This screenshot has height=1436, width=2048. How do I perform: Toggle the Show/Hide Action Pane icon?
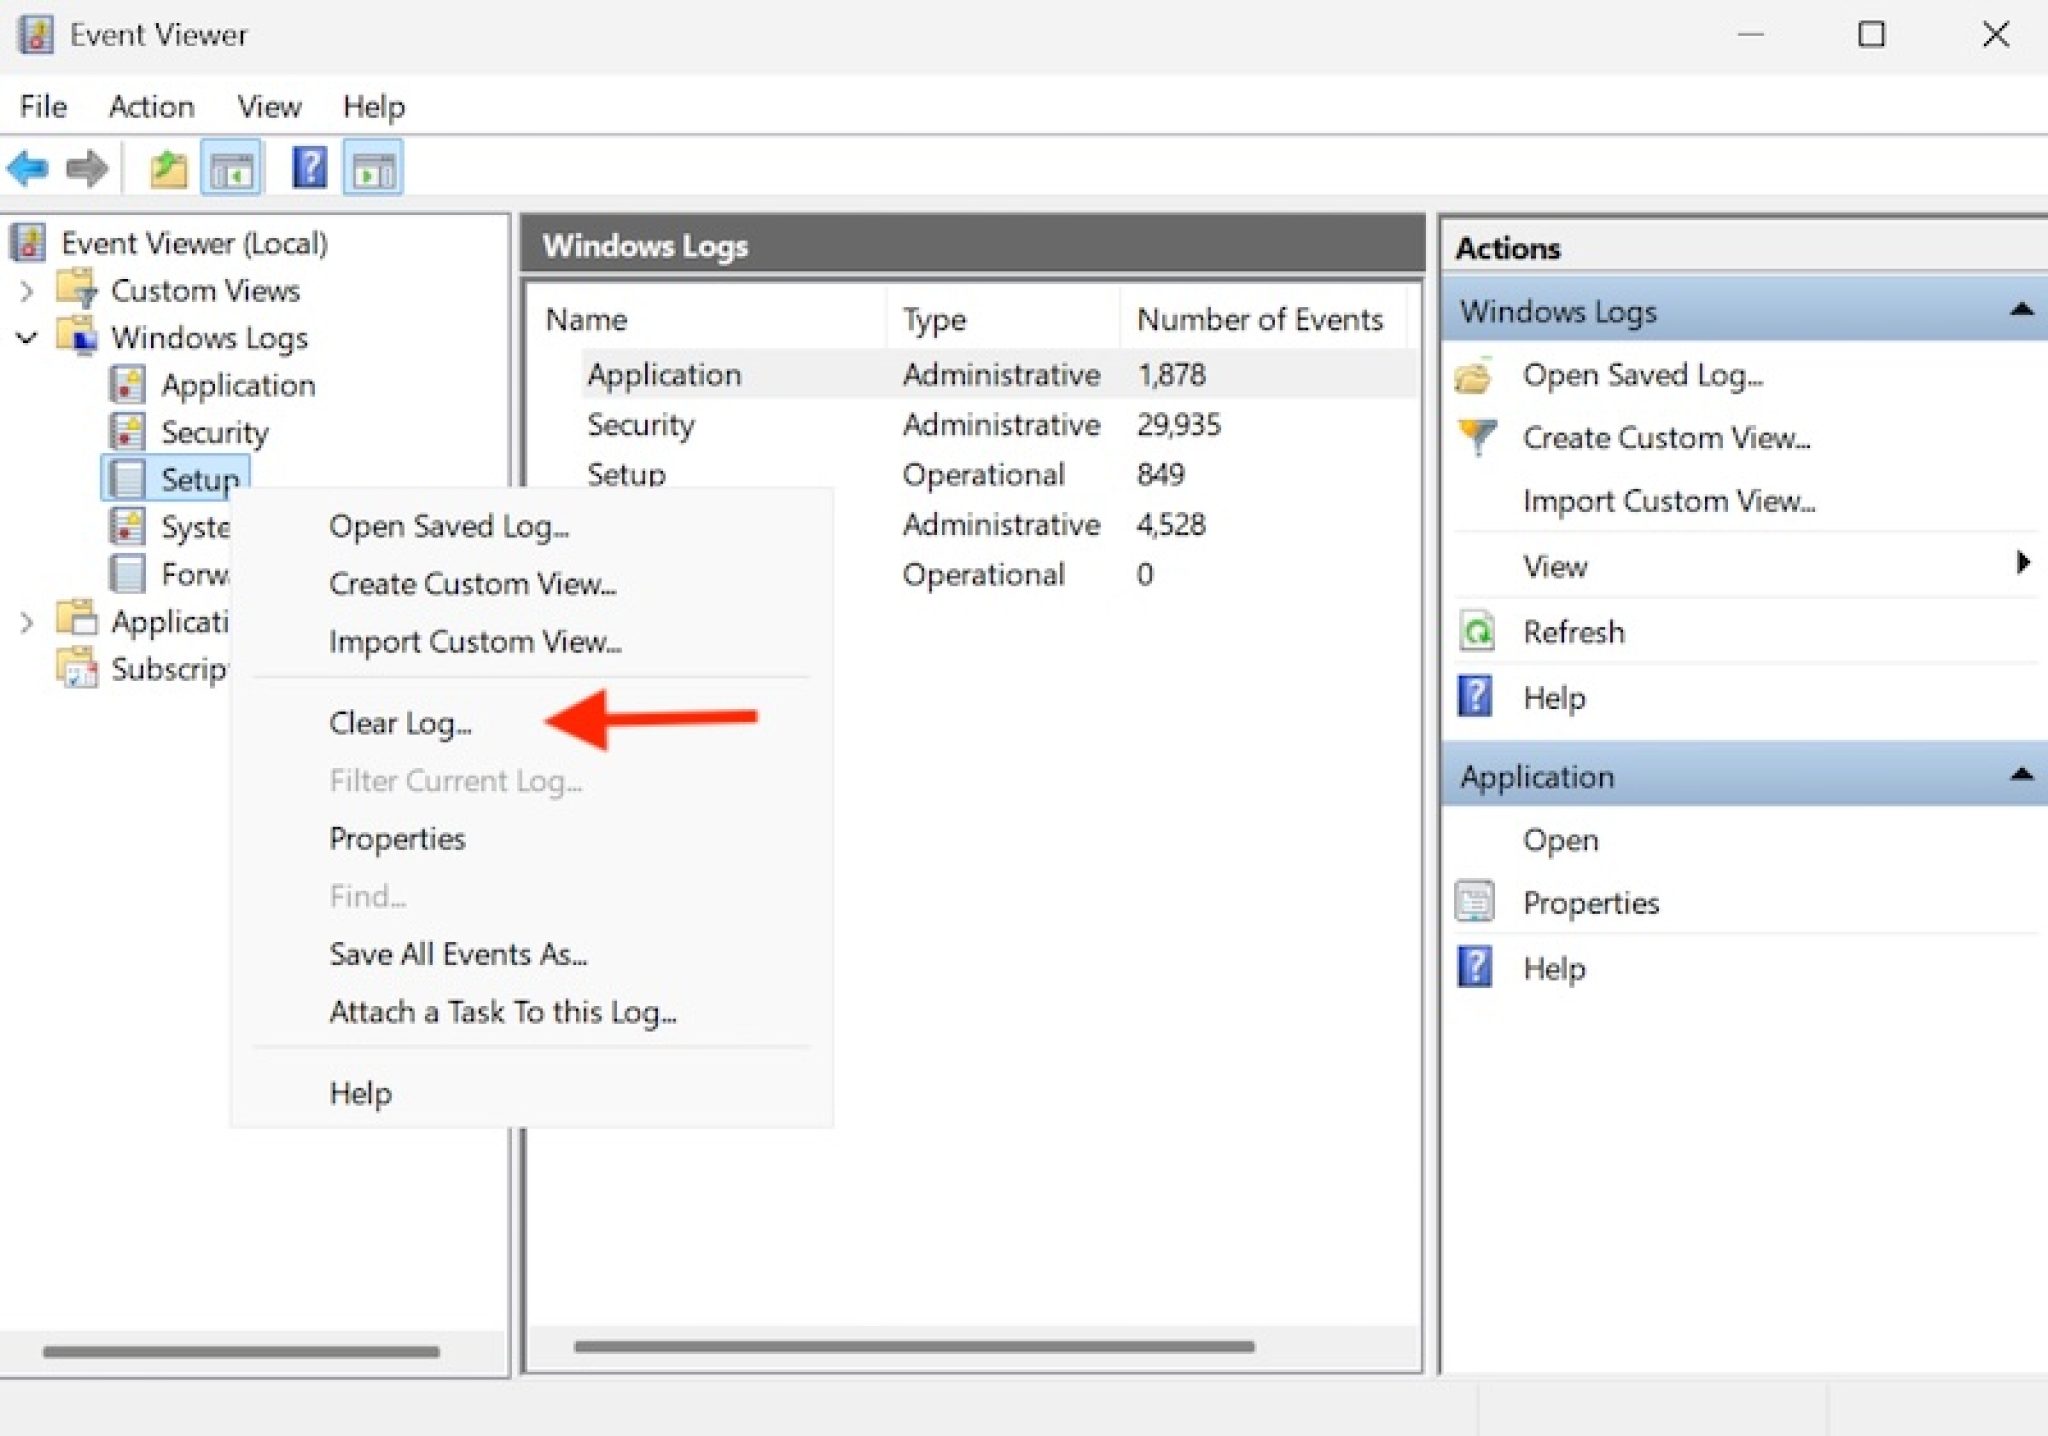pos(373,168)
